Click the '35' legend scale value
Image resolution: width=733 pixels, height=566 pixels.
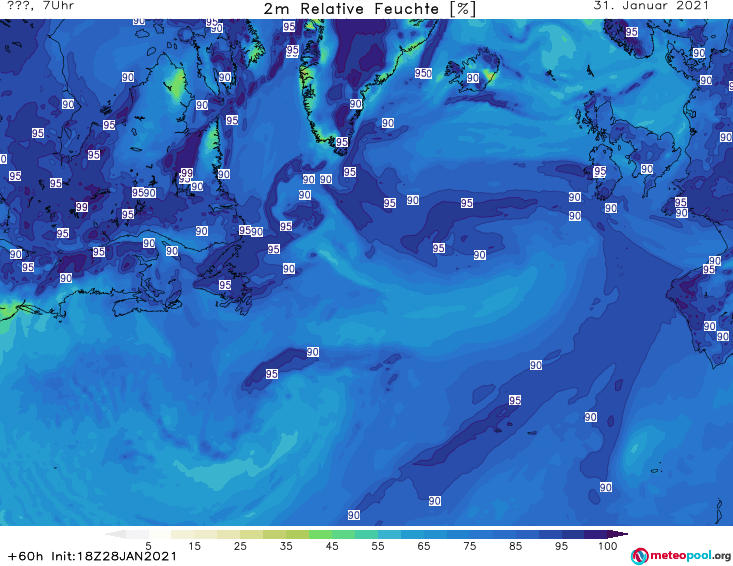tap(286, 546)
